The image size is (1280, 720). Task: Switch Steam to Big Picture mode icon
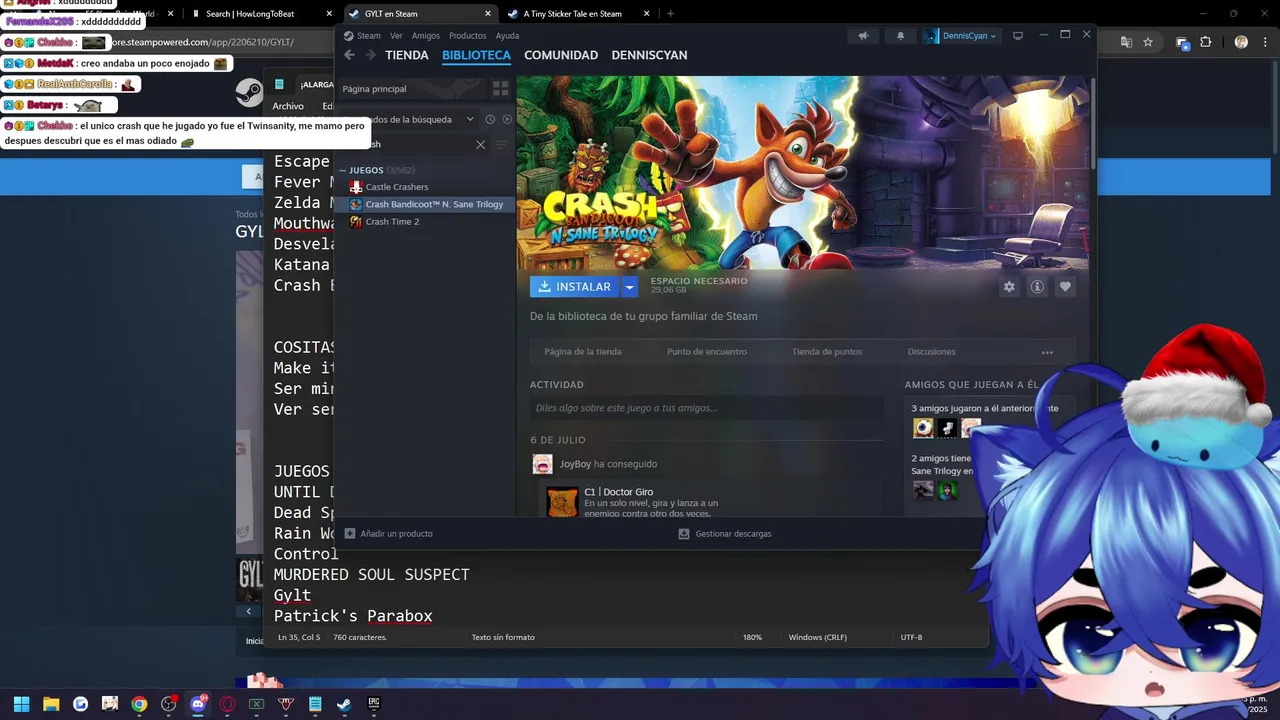1018,36
